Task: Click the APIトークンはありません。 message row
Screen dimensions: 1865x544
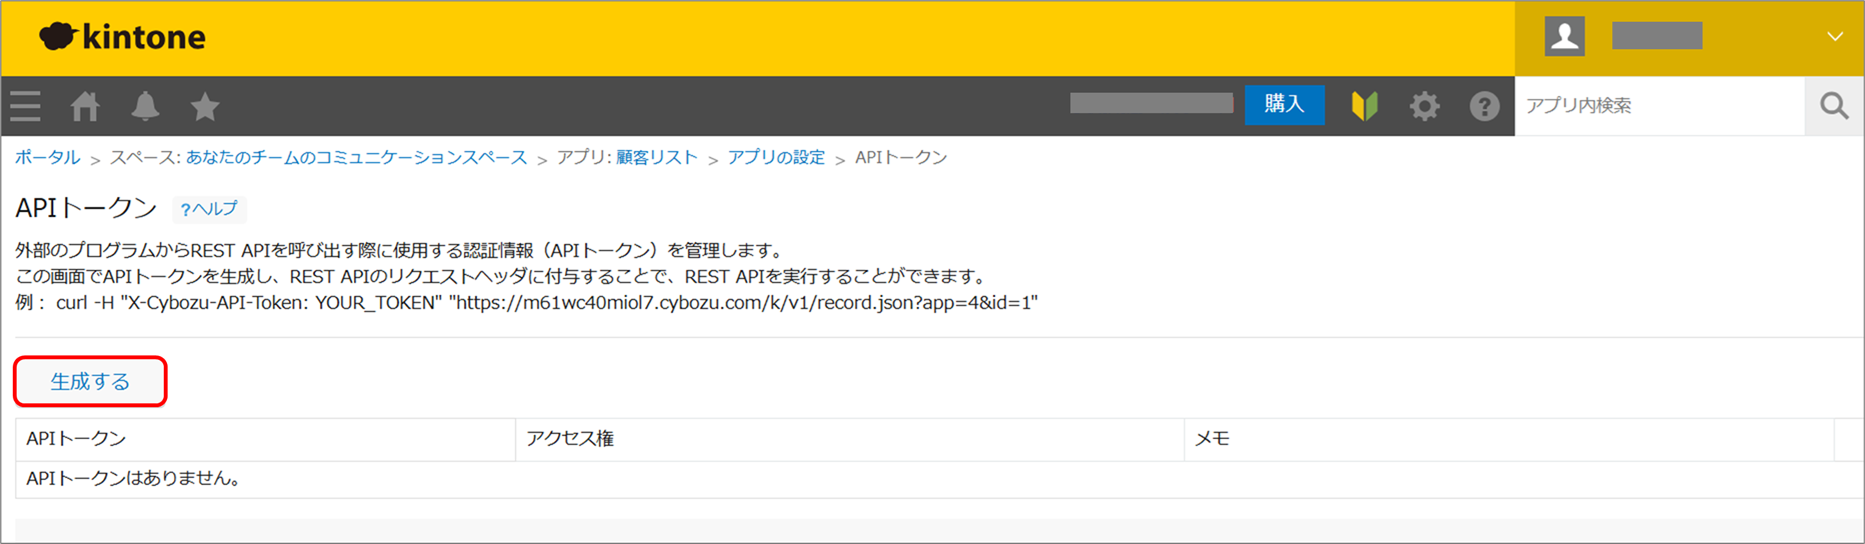Action: tap(940, 479)
